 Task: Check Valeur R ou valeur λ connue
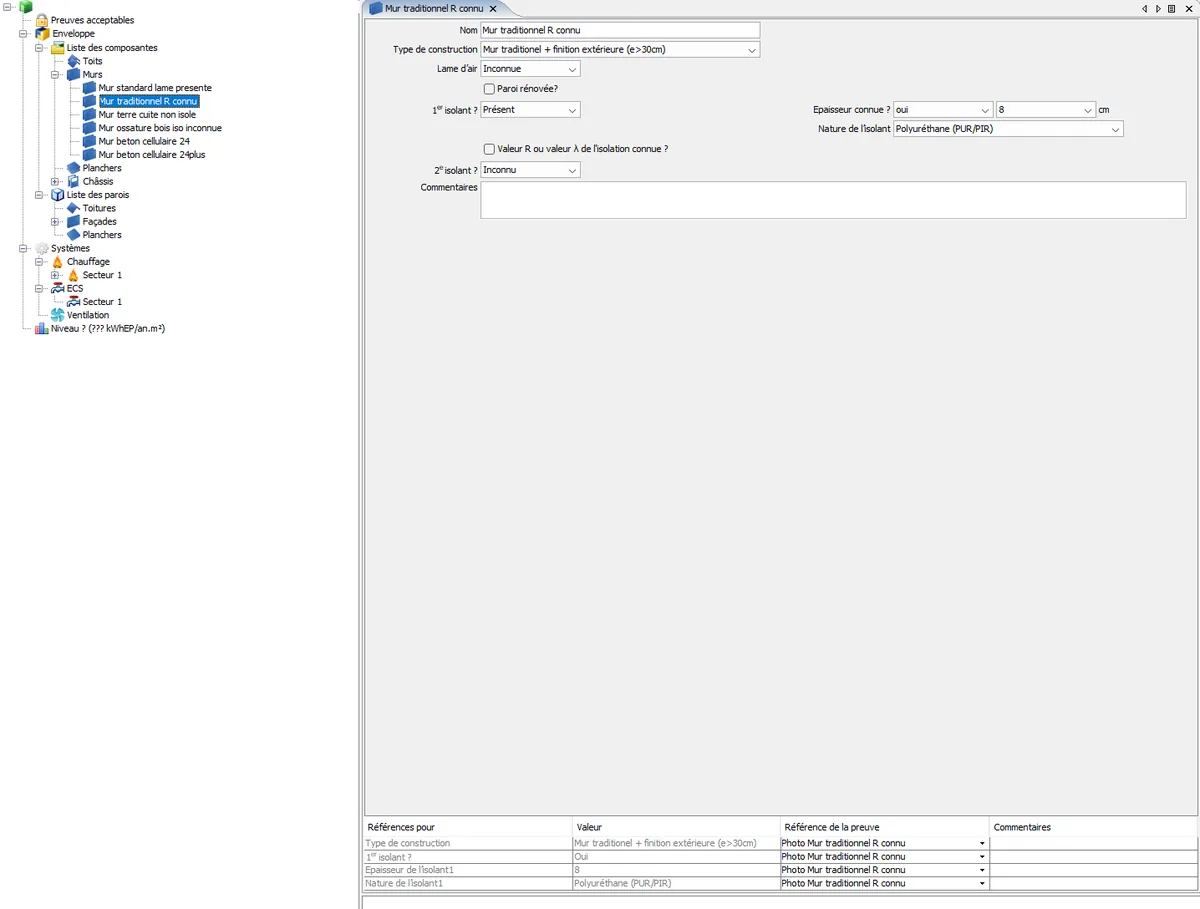489,149
